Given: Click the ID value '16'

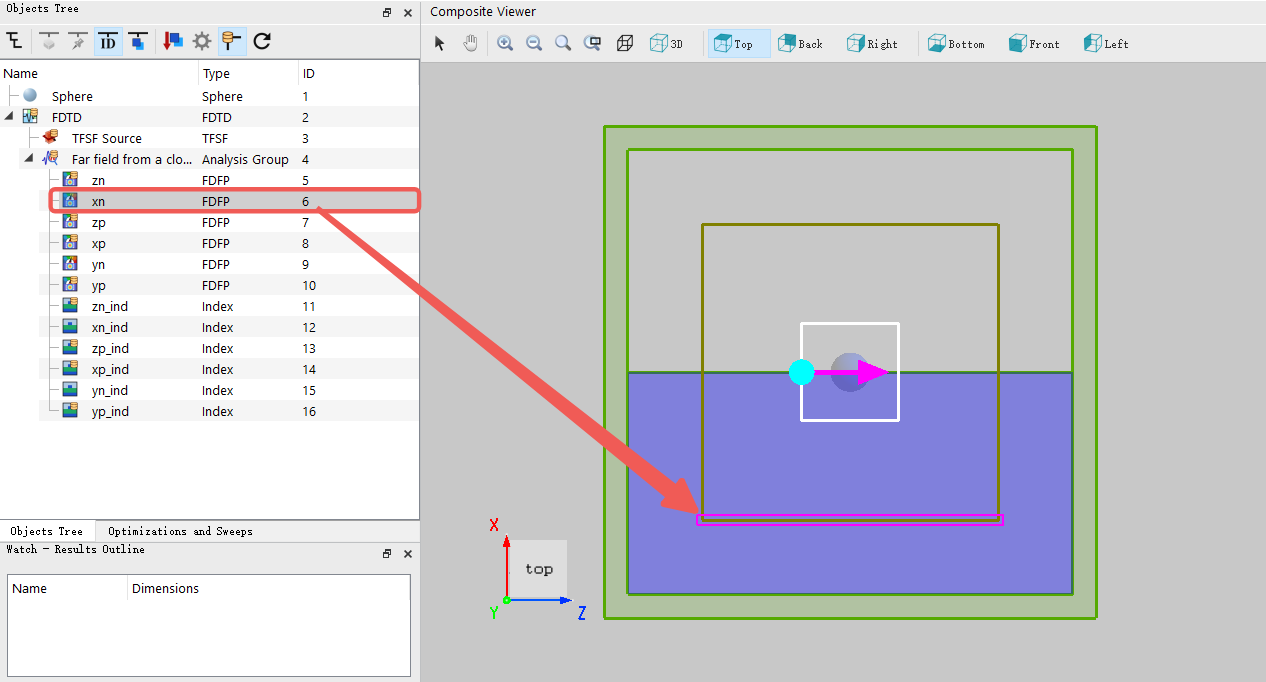Looking at the screenshot, I should click(x=309, y=411).
